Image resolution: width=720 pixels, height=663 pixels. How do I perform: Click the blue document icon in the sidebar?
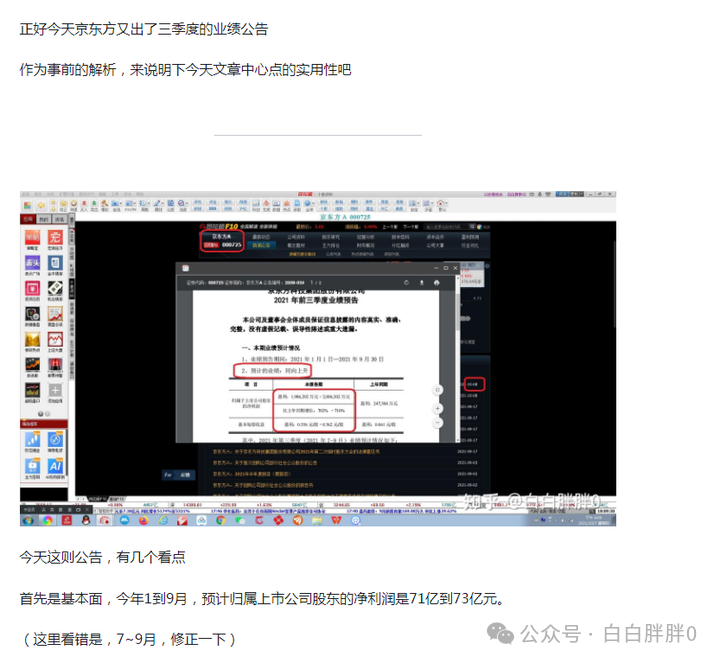pos(55,263)
